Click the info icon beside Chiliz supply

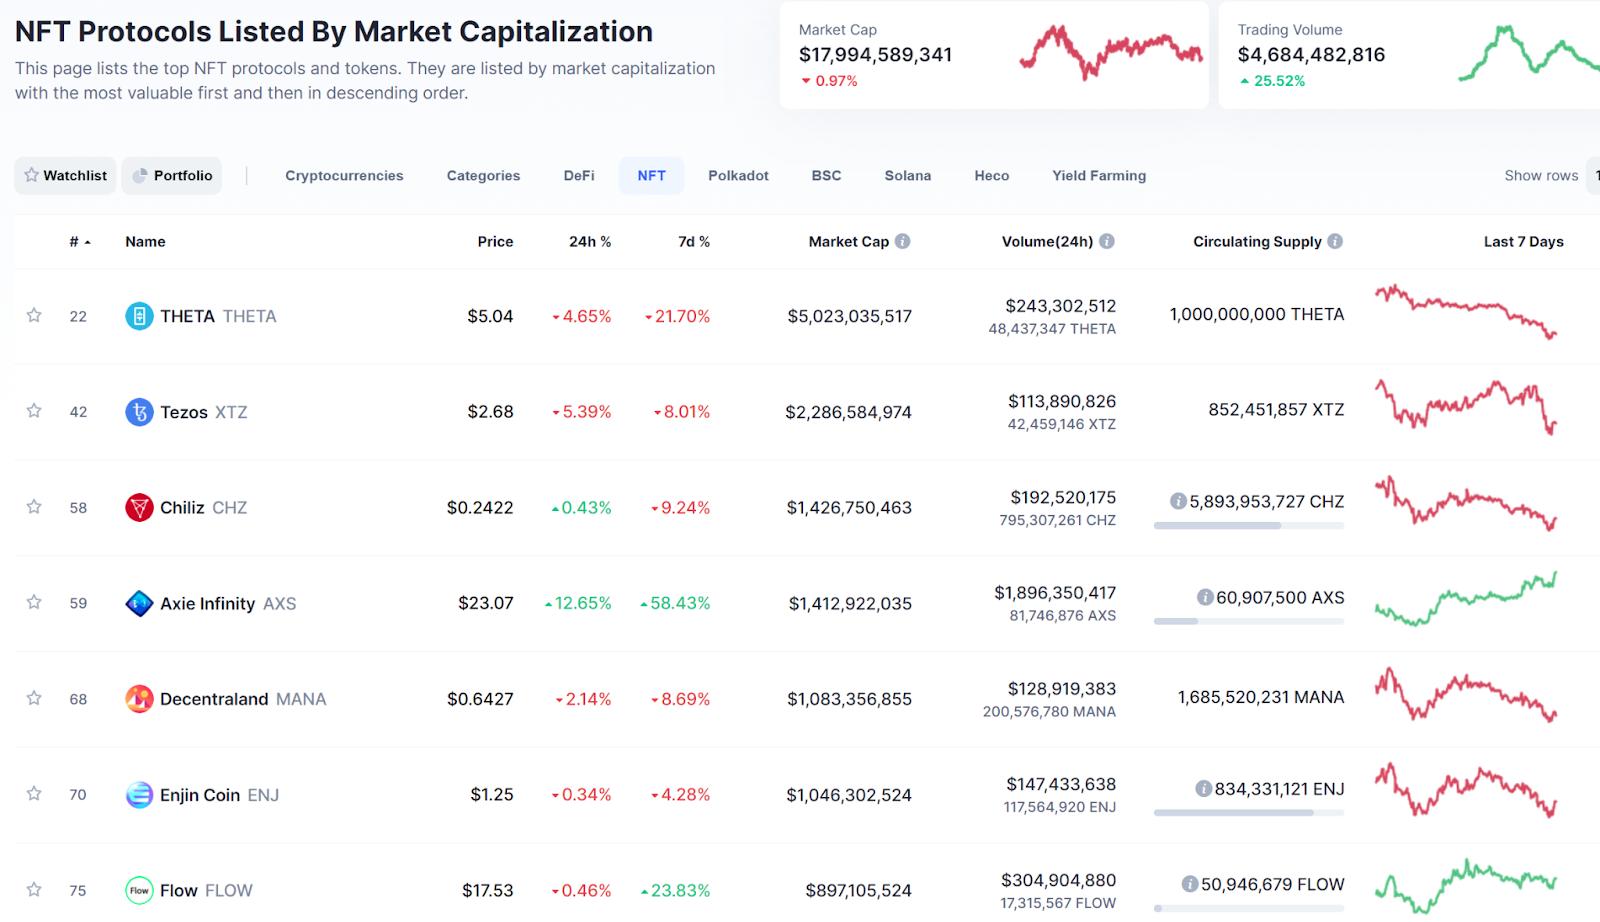pos(1178,501)
